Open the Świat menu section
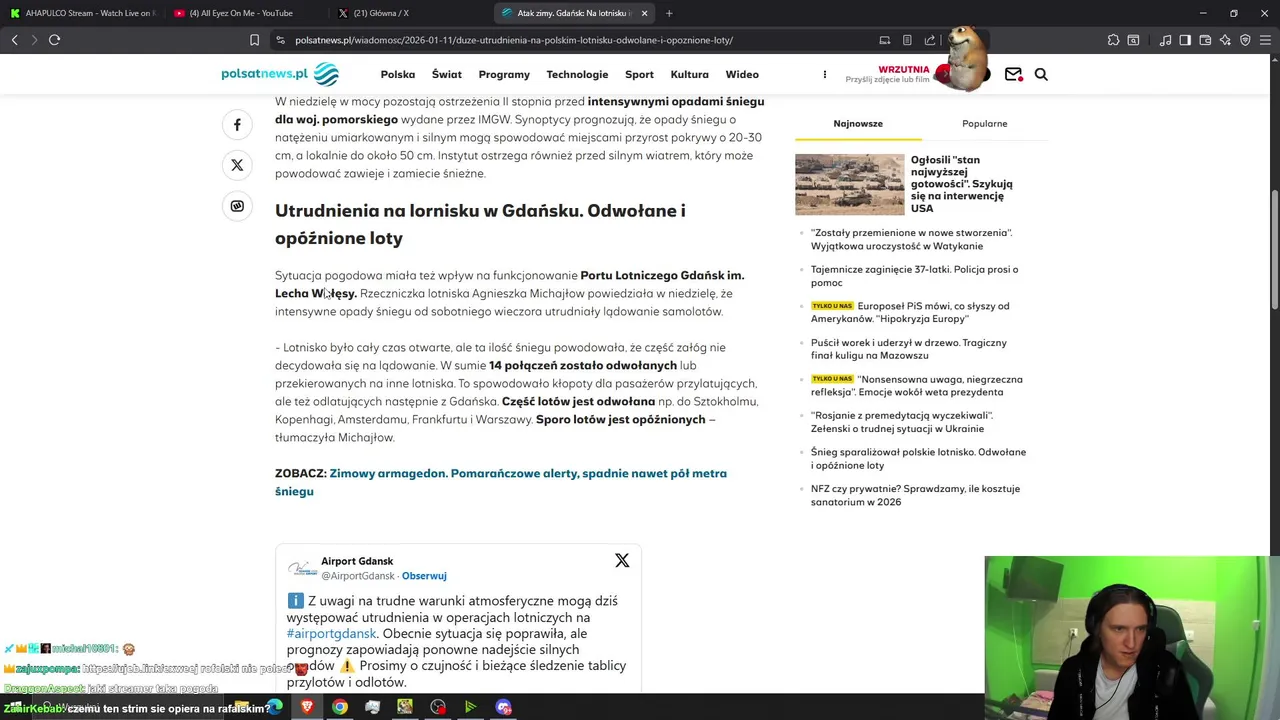The height and width of the screenshot is (720, 1280). coord(447,74)
